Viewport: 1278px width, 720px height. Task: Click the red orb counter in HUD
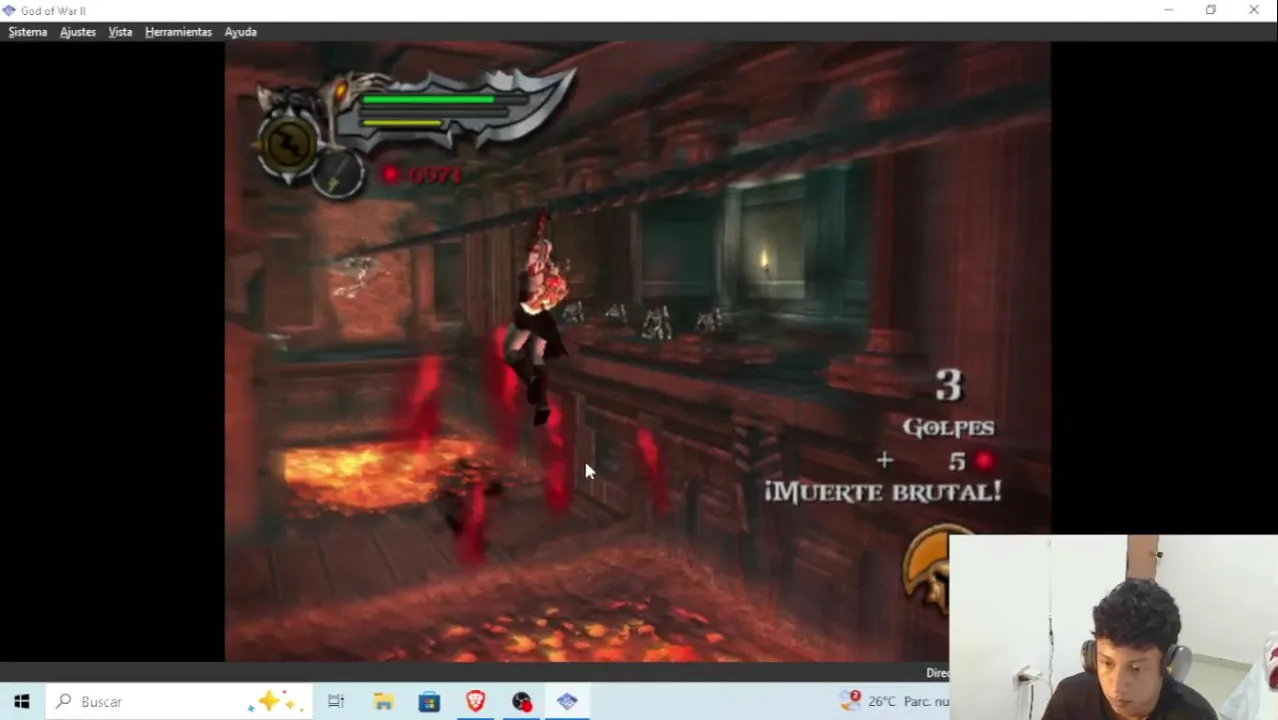click(x=421, y=175)
